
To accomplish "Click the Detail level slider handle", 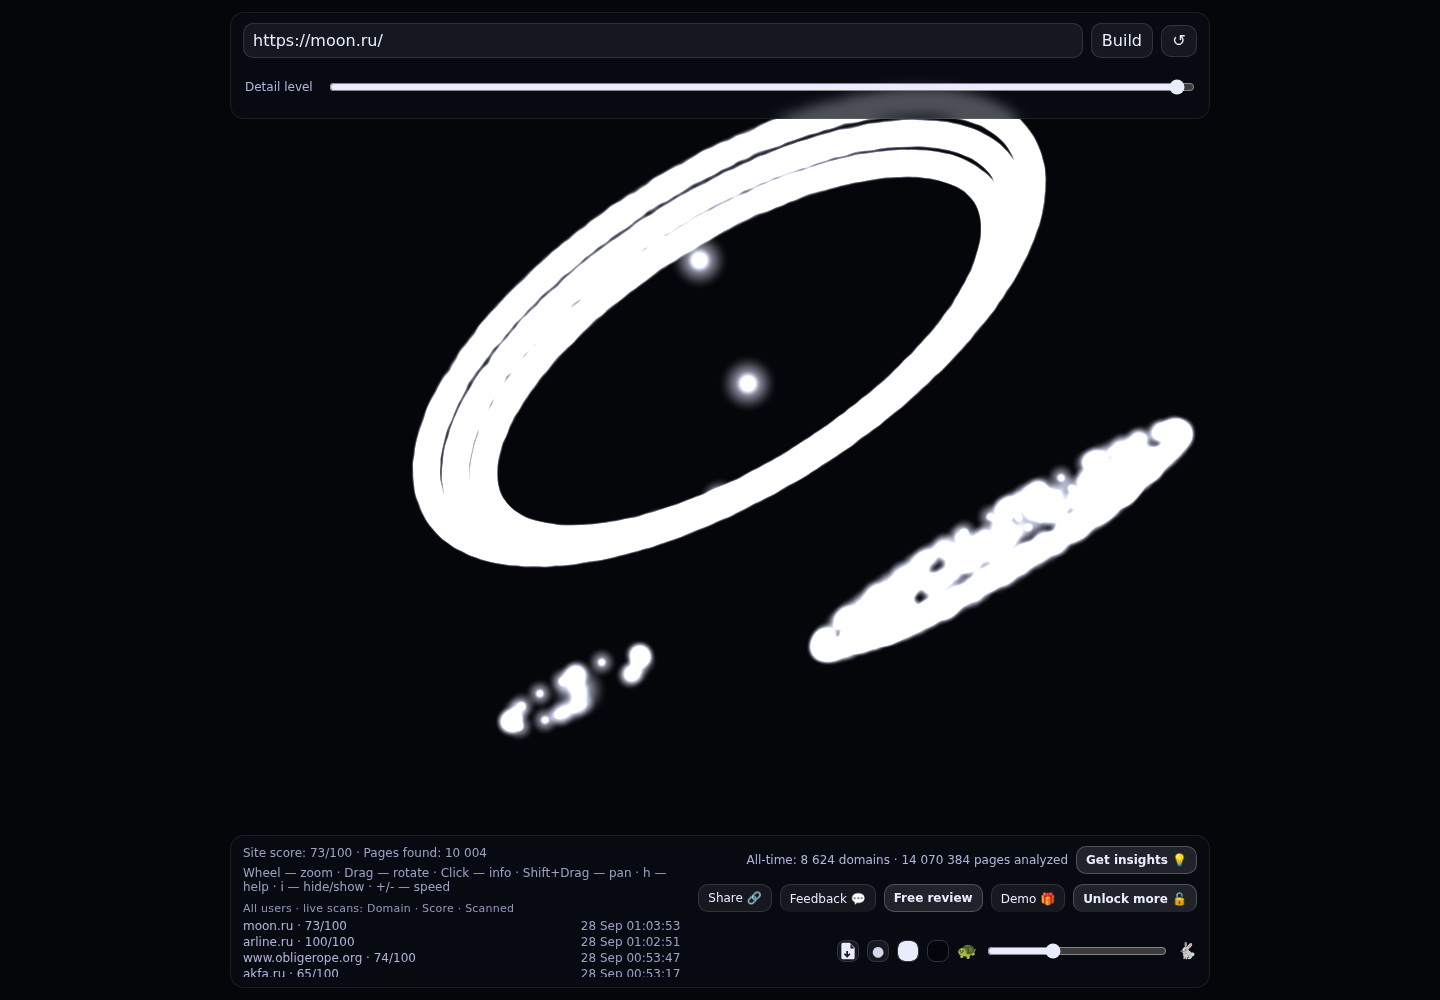I will [x=1177, y=87].
